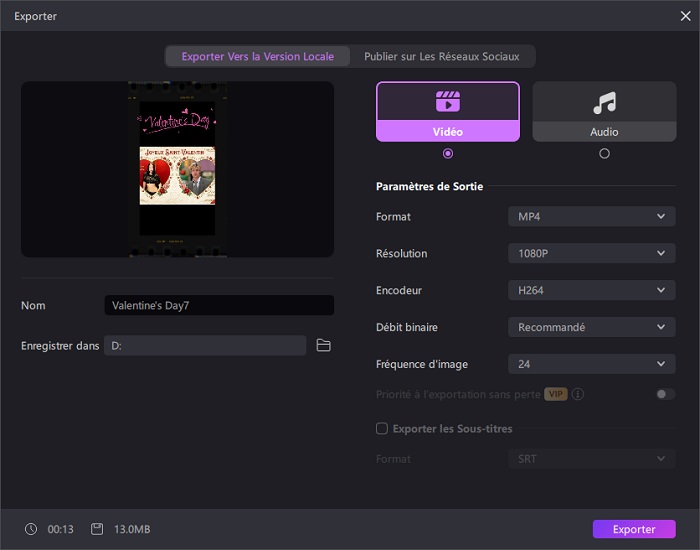Switch to Publier sur Les Réseaux Sociaux tab

point(442,56)
